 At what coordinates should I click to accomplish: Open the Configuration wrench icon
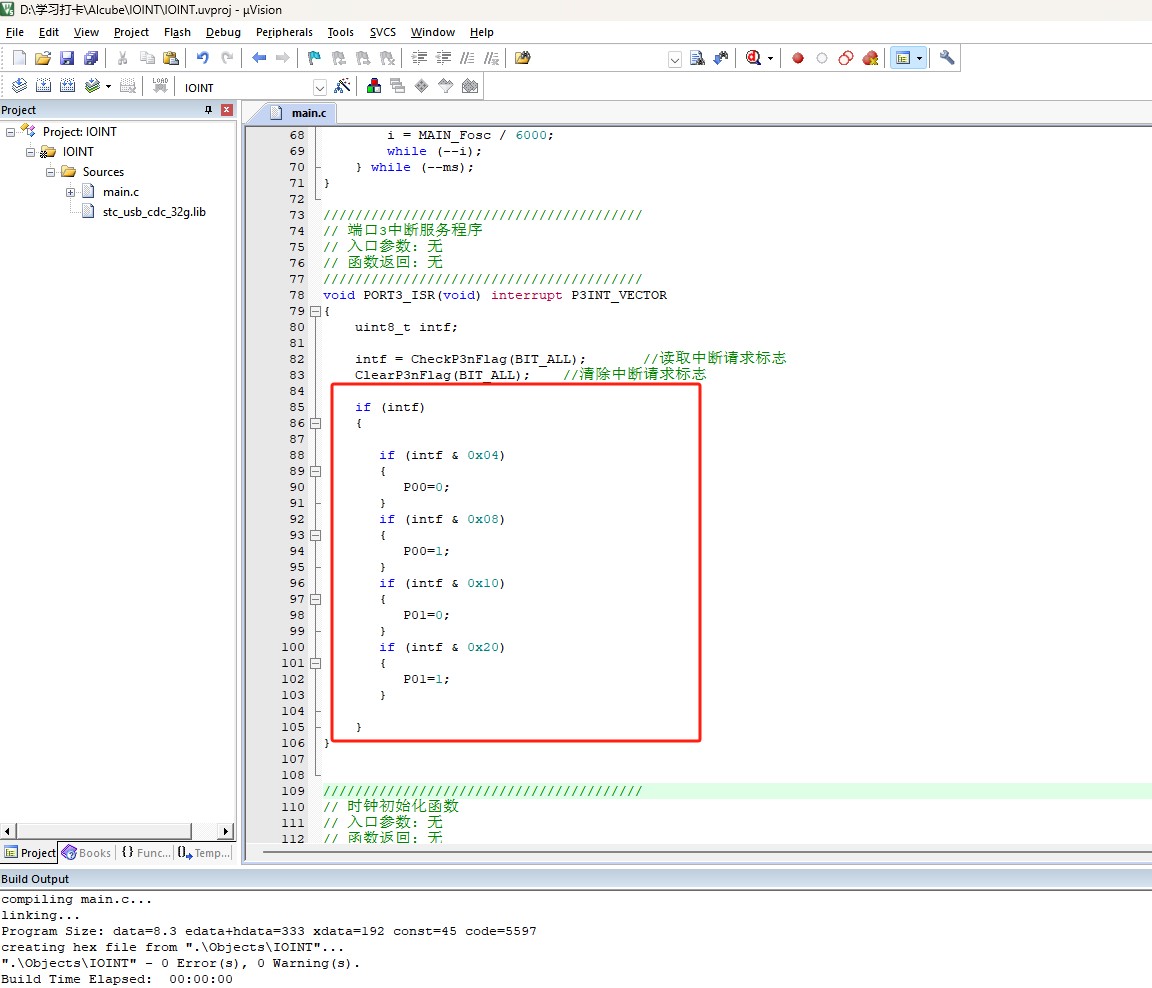[947, 58]
